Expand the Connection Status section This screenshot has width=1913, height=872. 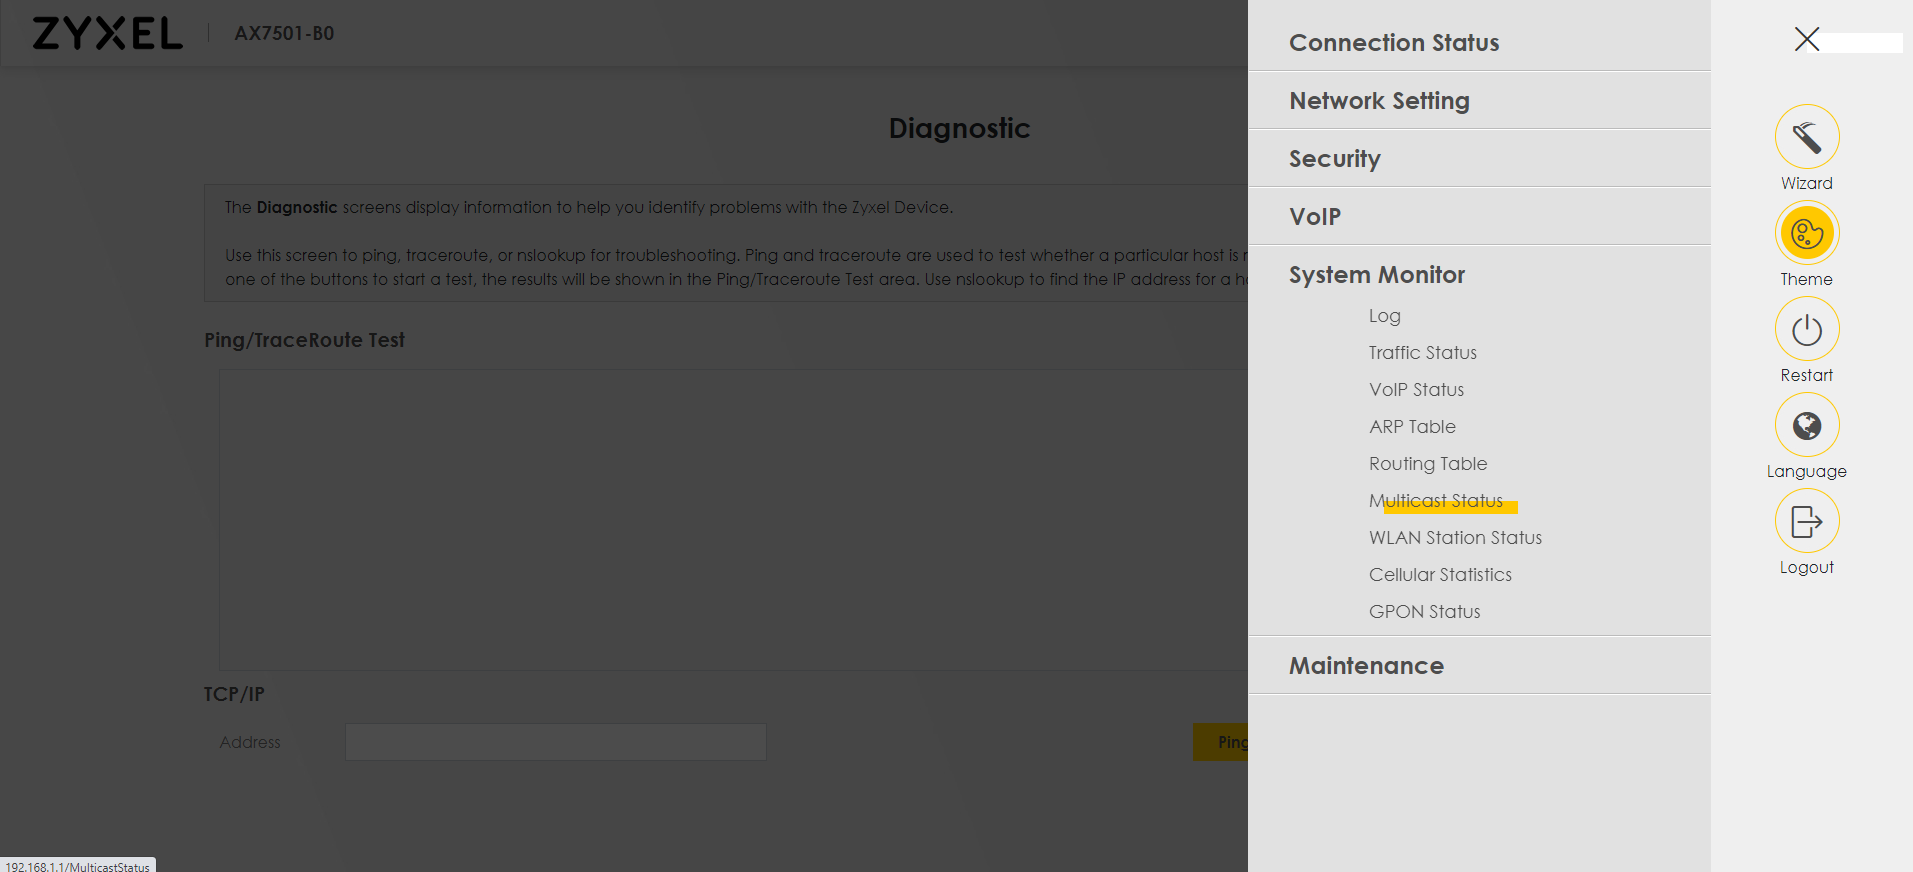click(1393, 43)
